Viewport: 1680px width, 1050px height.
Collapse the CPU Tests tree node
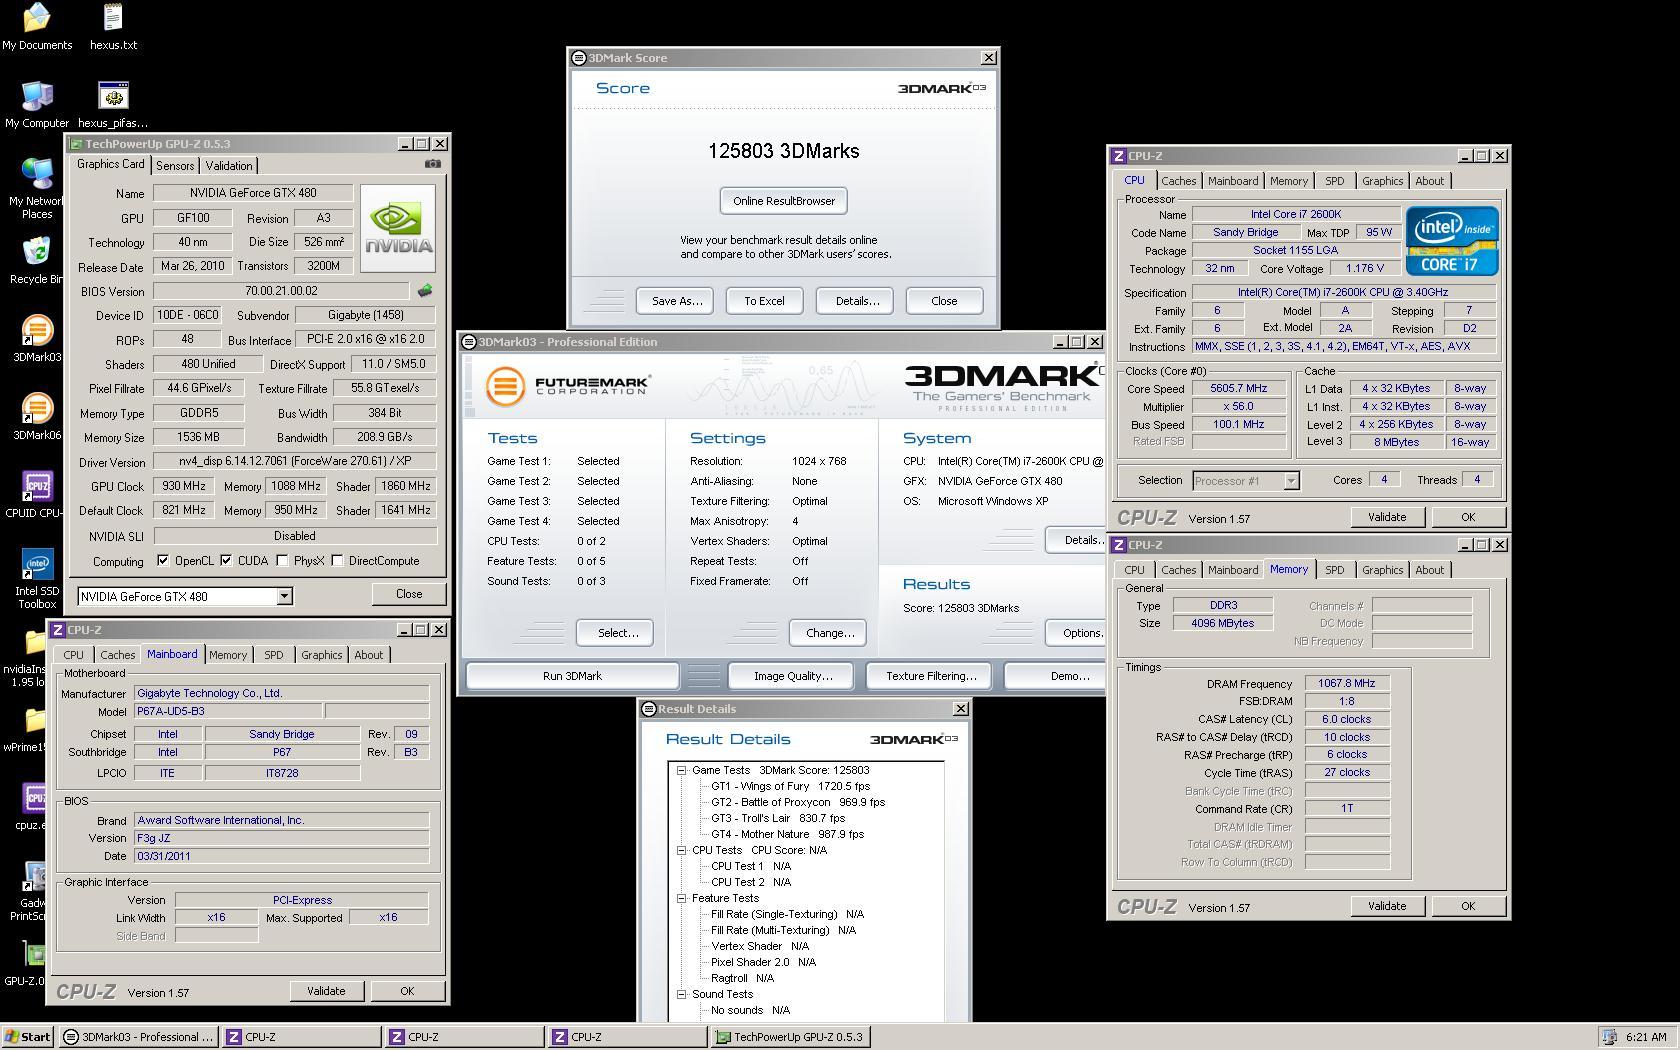point(681,850)
